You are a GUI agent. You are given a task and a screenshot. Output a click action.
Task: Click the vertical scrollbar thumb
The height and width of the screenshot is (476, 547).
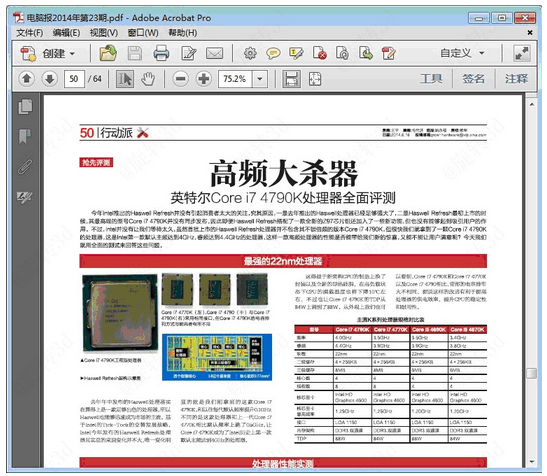[x=531, y=373]
